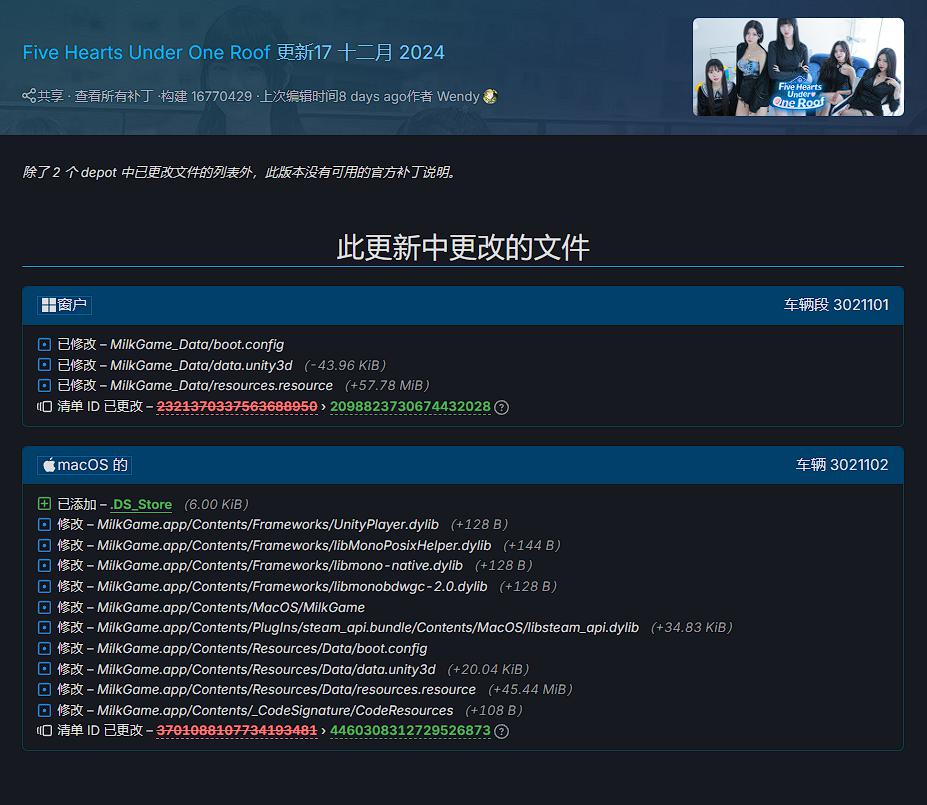Click the share icon near 共享
Viewport: 927px width, 805px height.
click(29, 96)
